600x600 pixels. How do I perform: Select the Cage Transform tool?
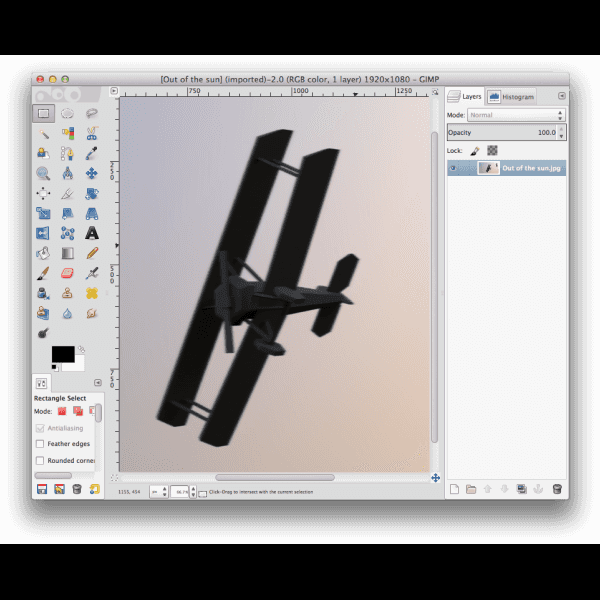pyautogui.click(x=67, y=233)
